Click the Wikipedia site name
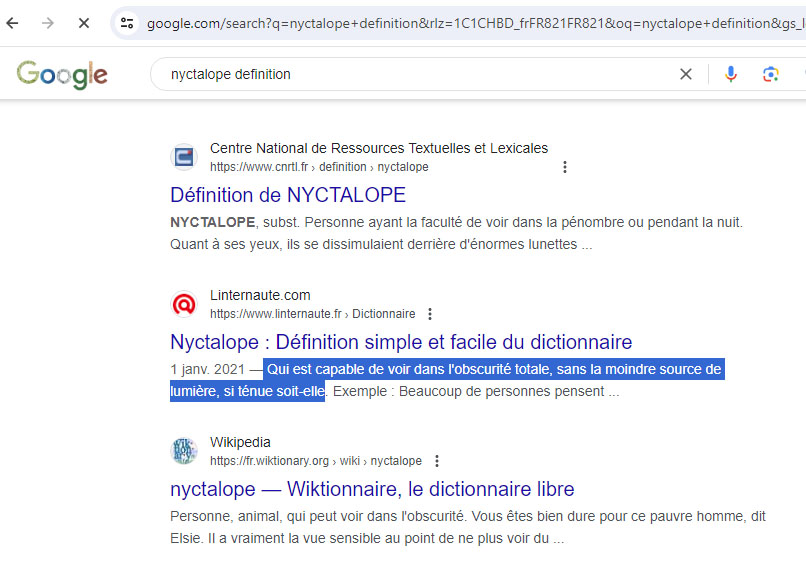 pos(240,442)
